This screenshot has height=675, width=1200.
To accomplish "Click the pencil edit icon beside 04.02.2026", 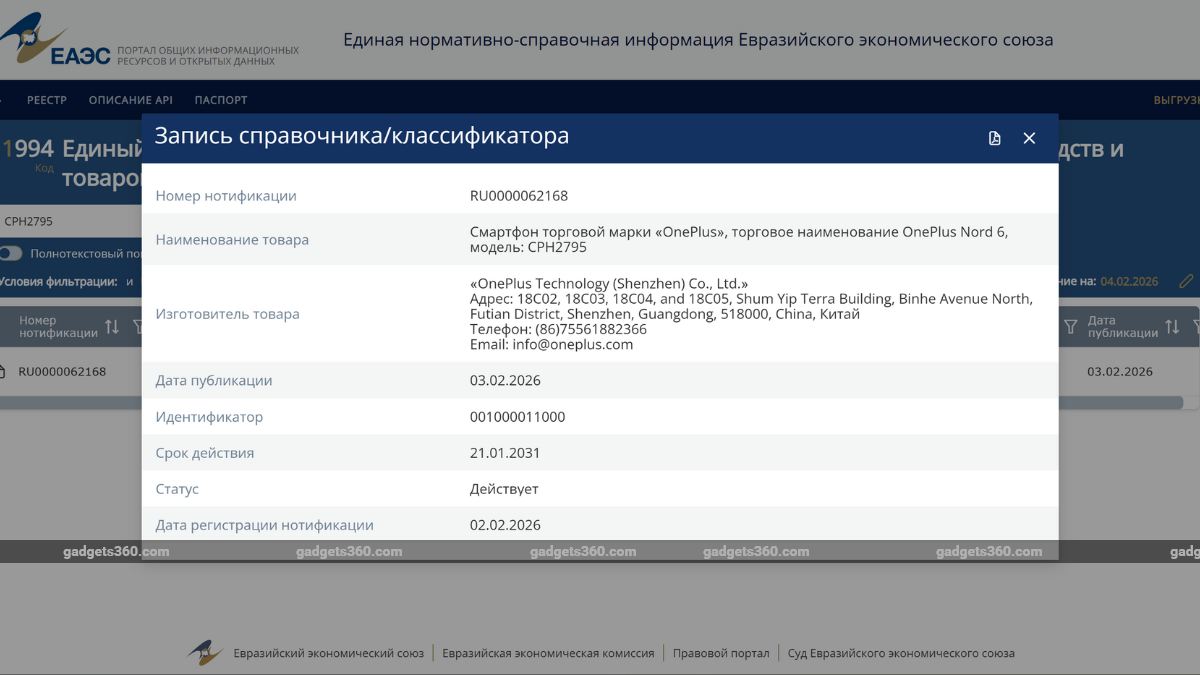I will coord(1186,281).
